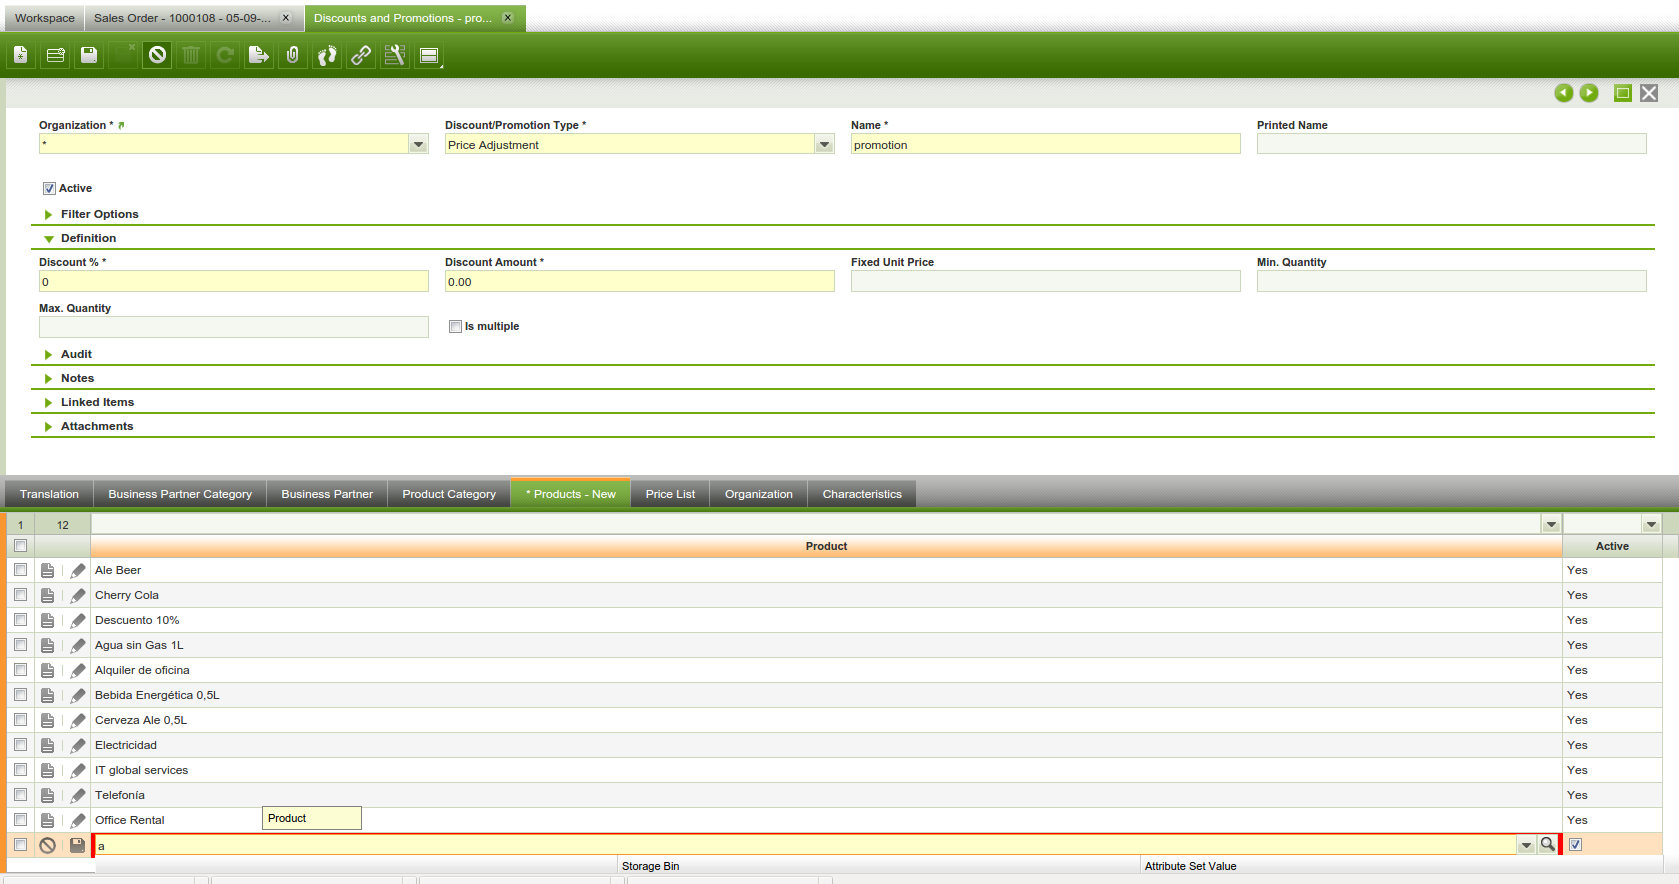The width and height of the screenshot is (1679, 884).
Task: Expand the Filter Options section
Action: [x=99, y=214]
